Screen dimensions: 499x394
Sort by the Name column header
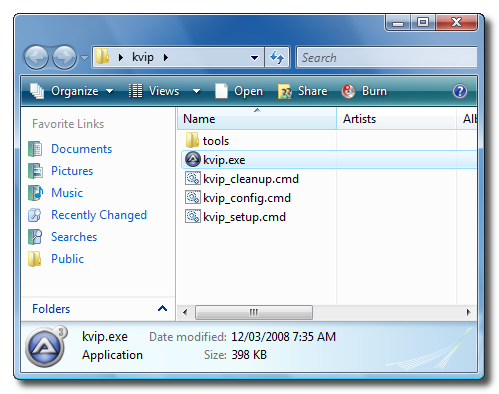(257, 119)
